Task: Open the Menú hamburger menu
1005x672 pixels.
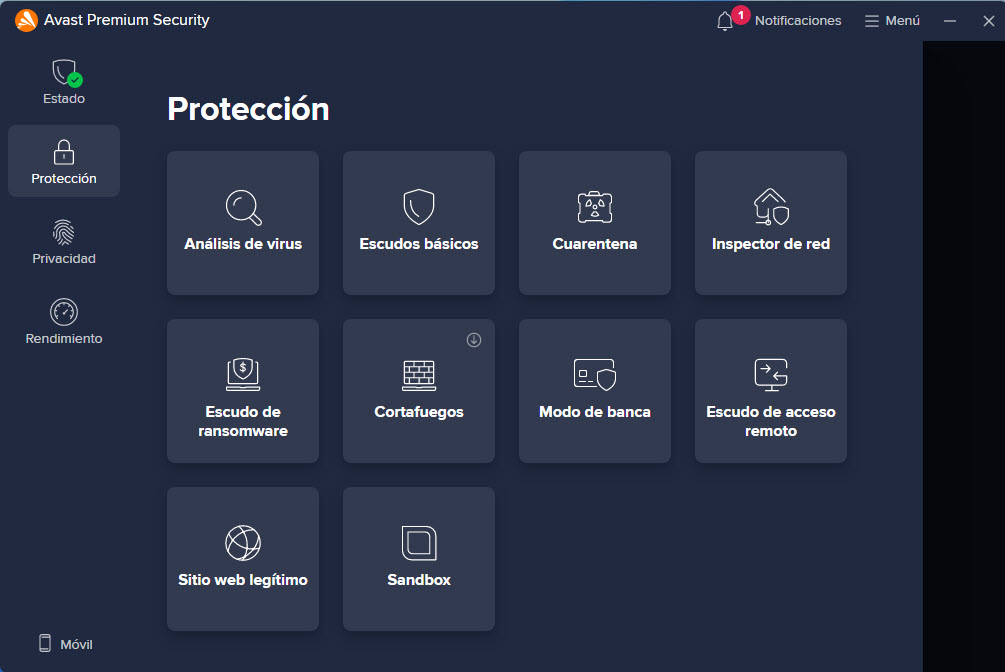Action: click(892, 21)
